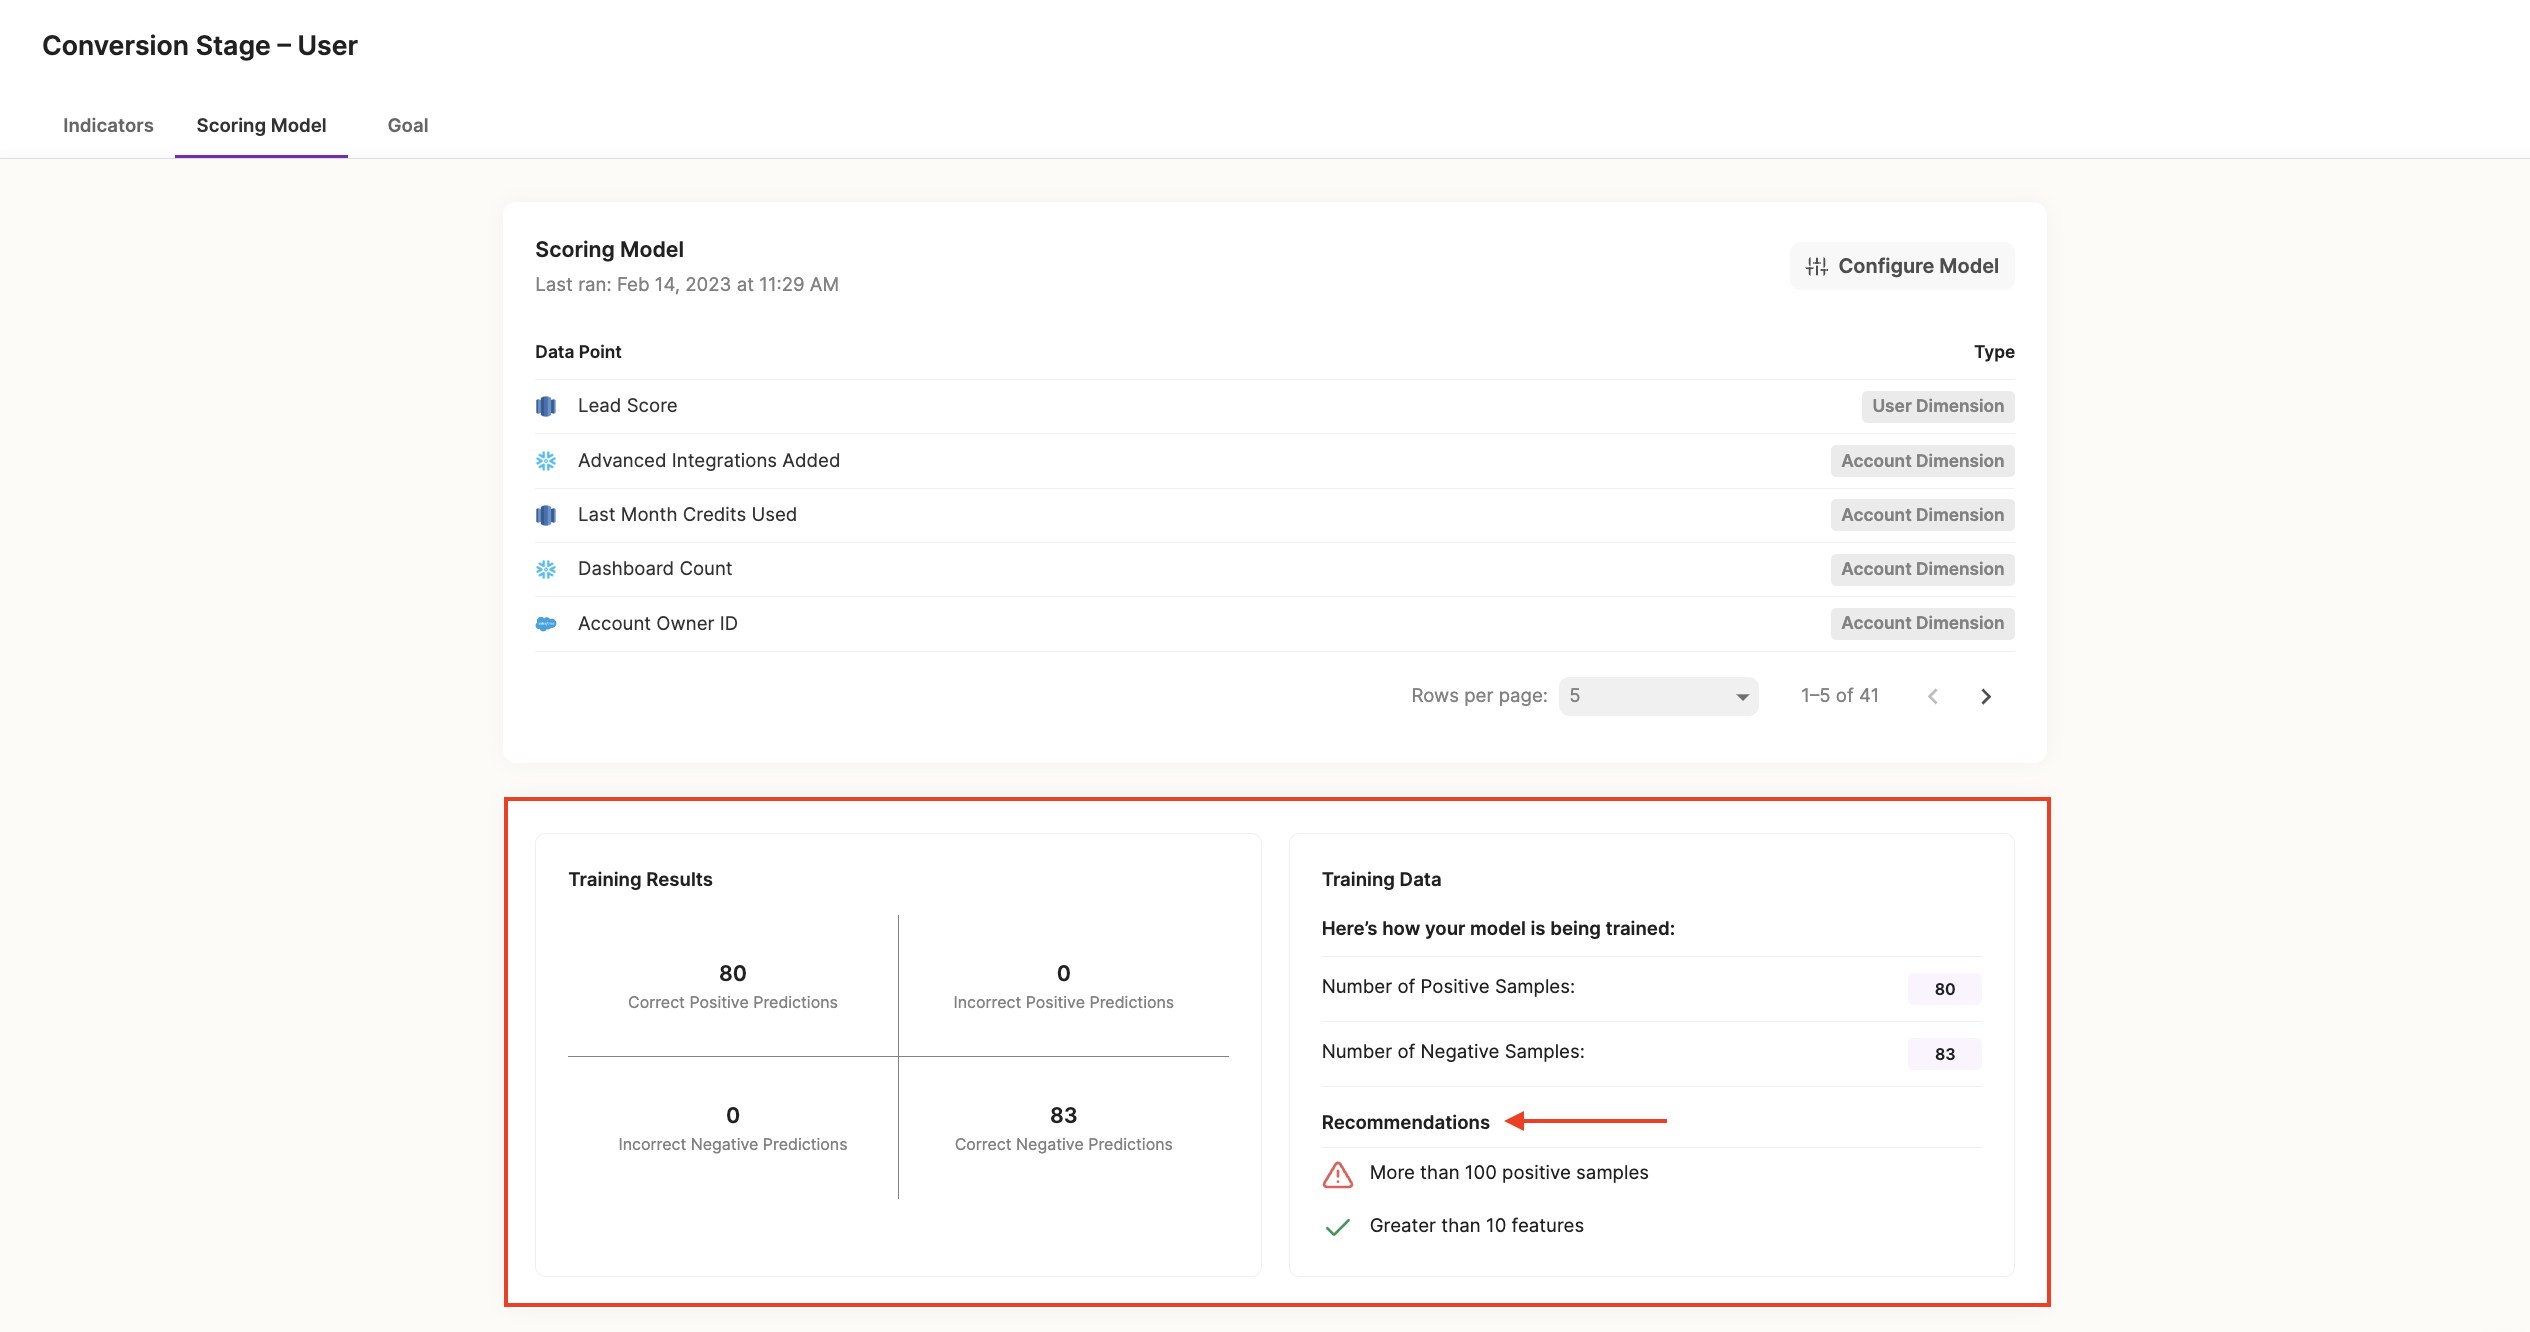Click the green checkmark next to features
The height and width of the screenshot is (1332, 2530).
click(1337, 1227)
